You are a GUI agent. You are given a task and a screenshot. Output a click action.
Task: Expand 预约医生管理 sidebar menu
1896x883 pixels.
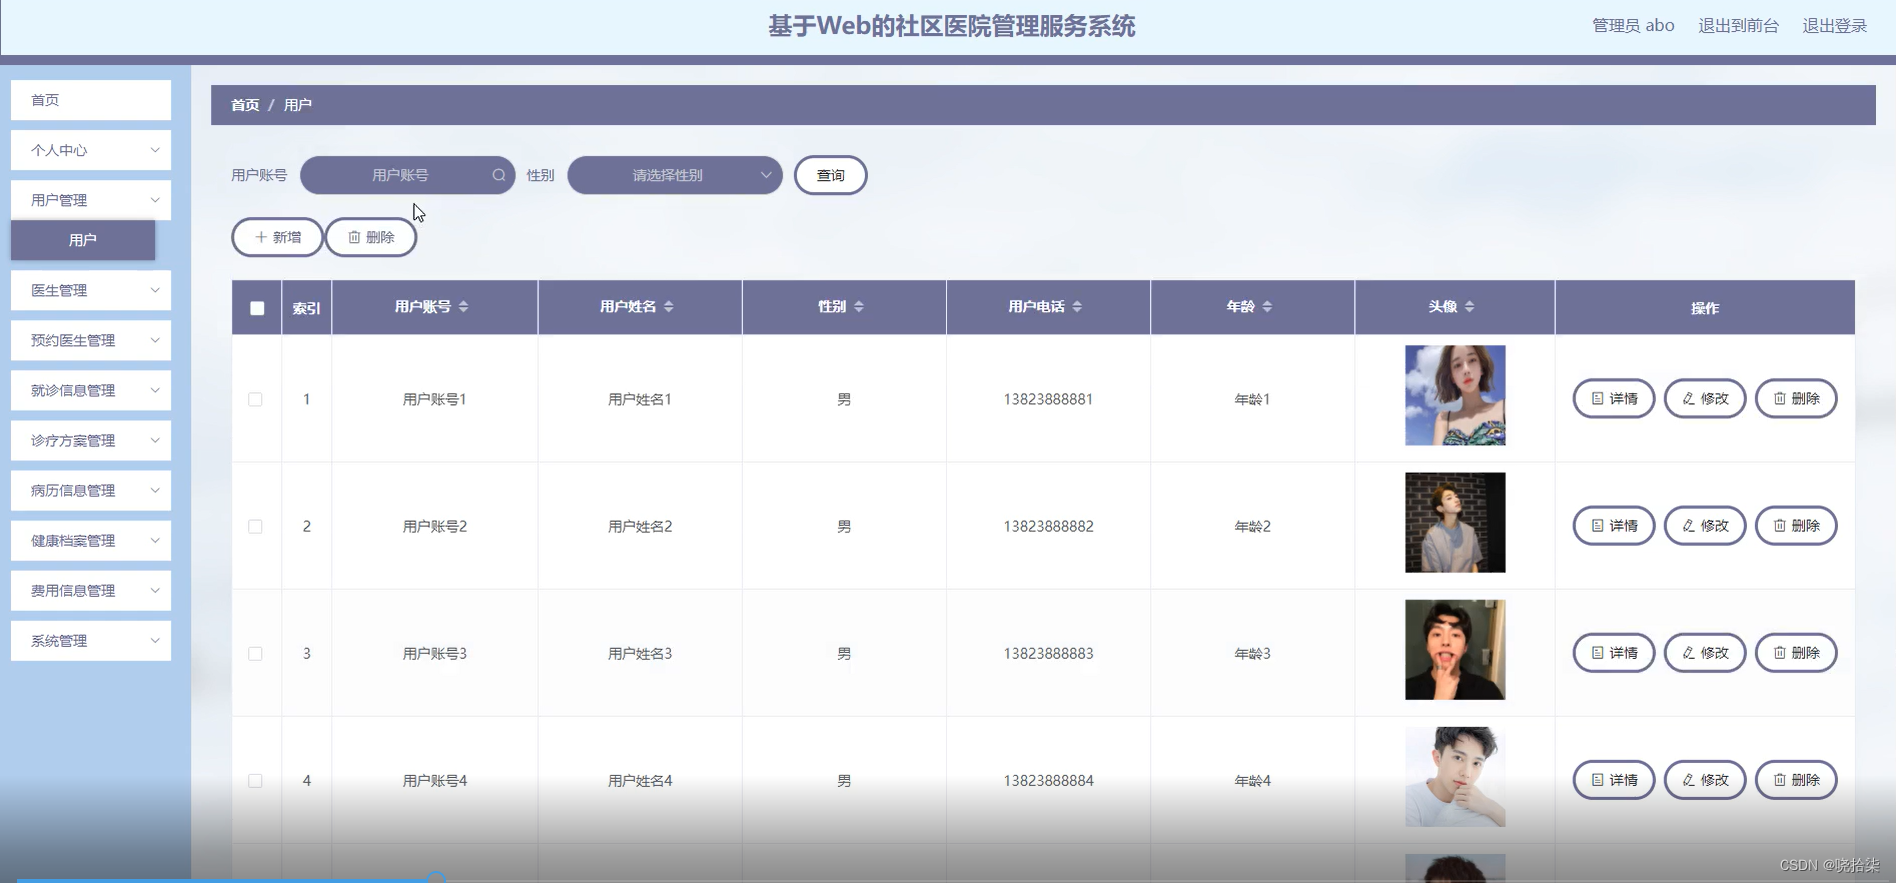tap(91, 340)
